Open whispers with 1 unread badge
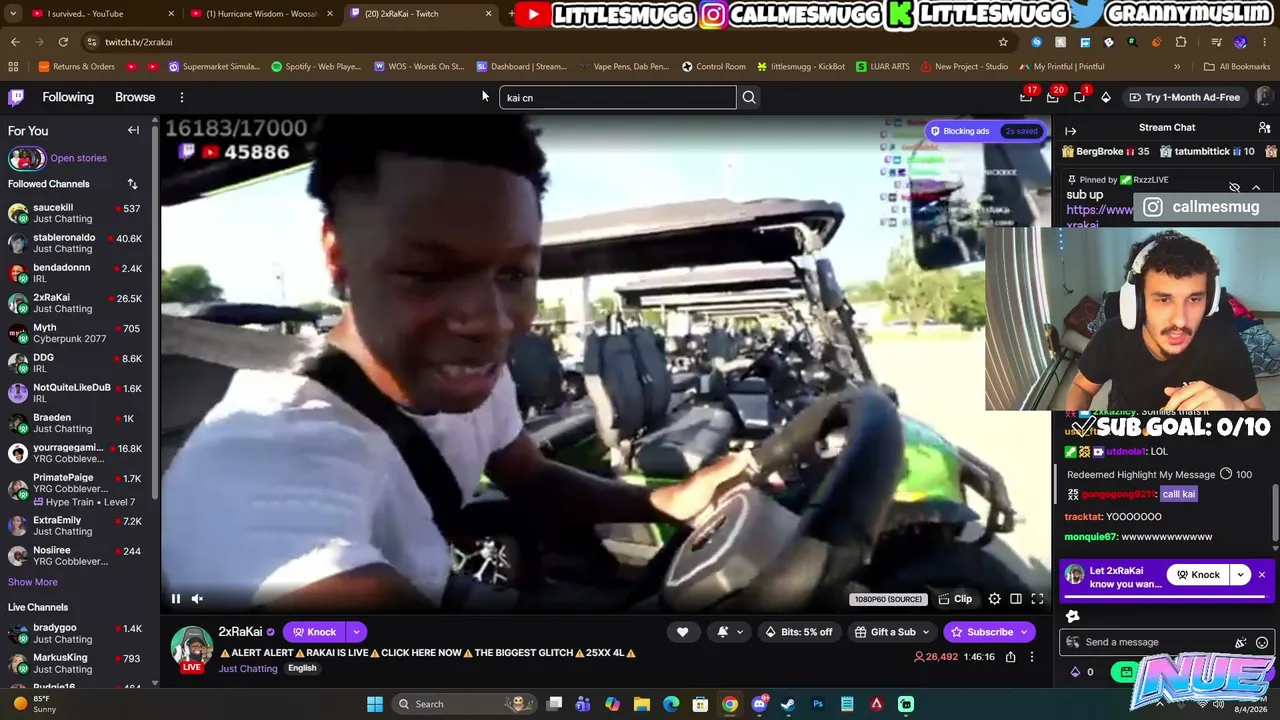Viewport: 1280px width, 720px height. (x=1080, y=97)
